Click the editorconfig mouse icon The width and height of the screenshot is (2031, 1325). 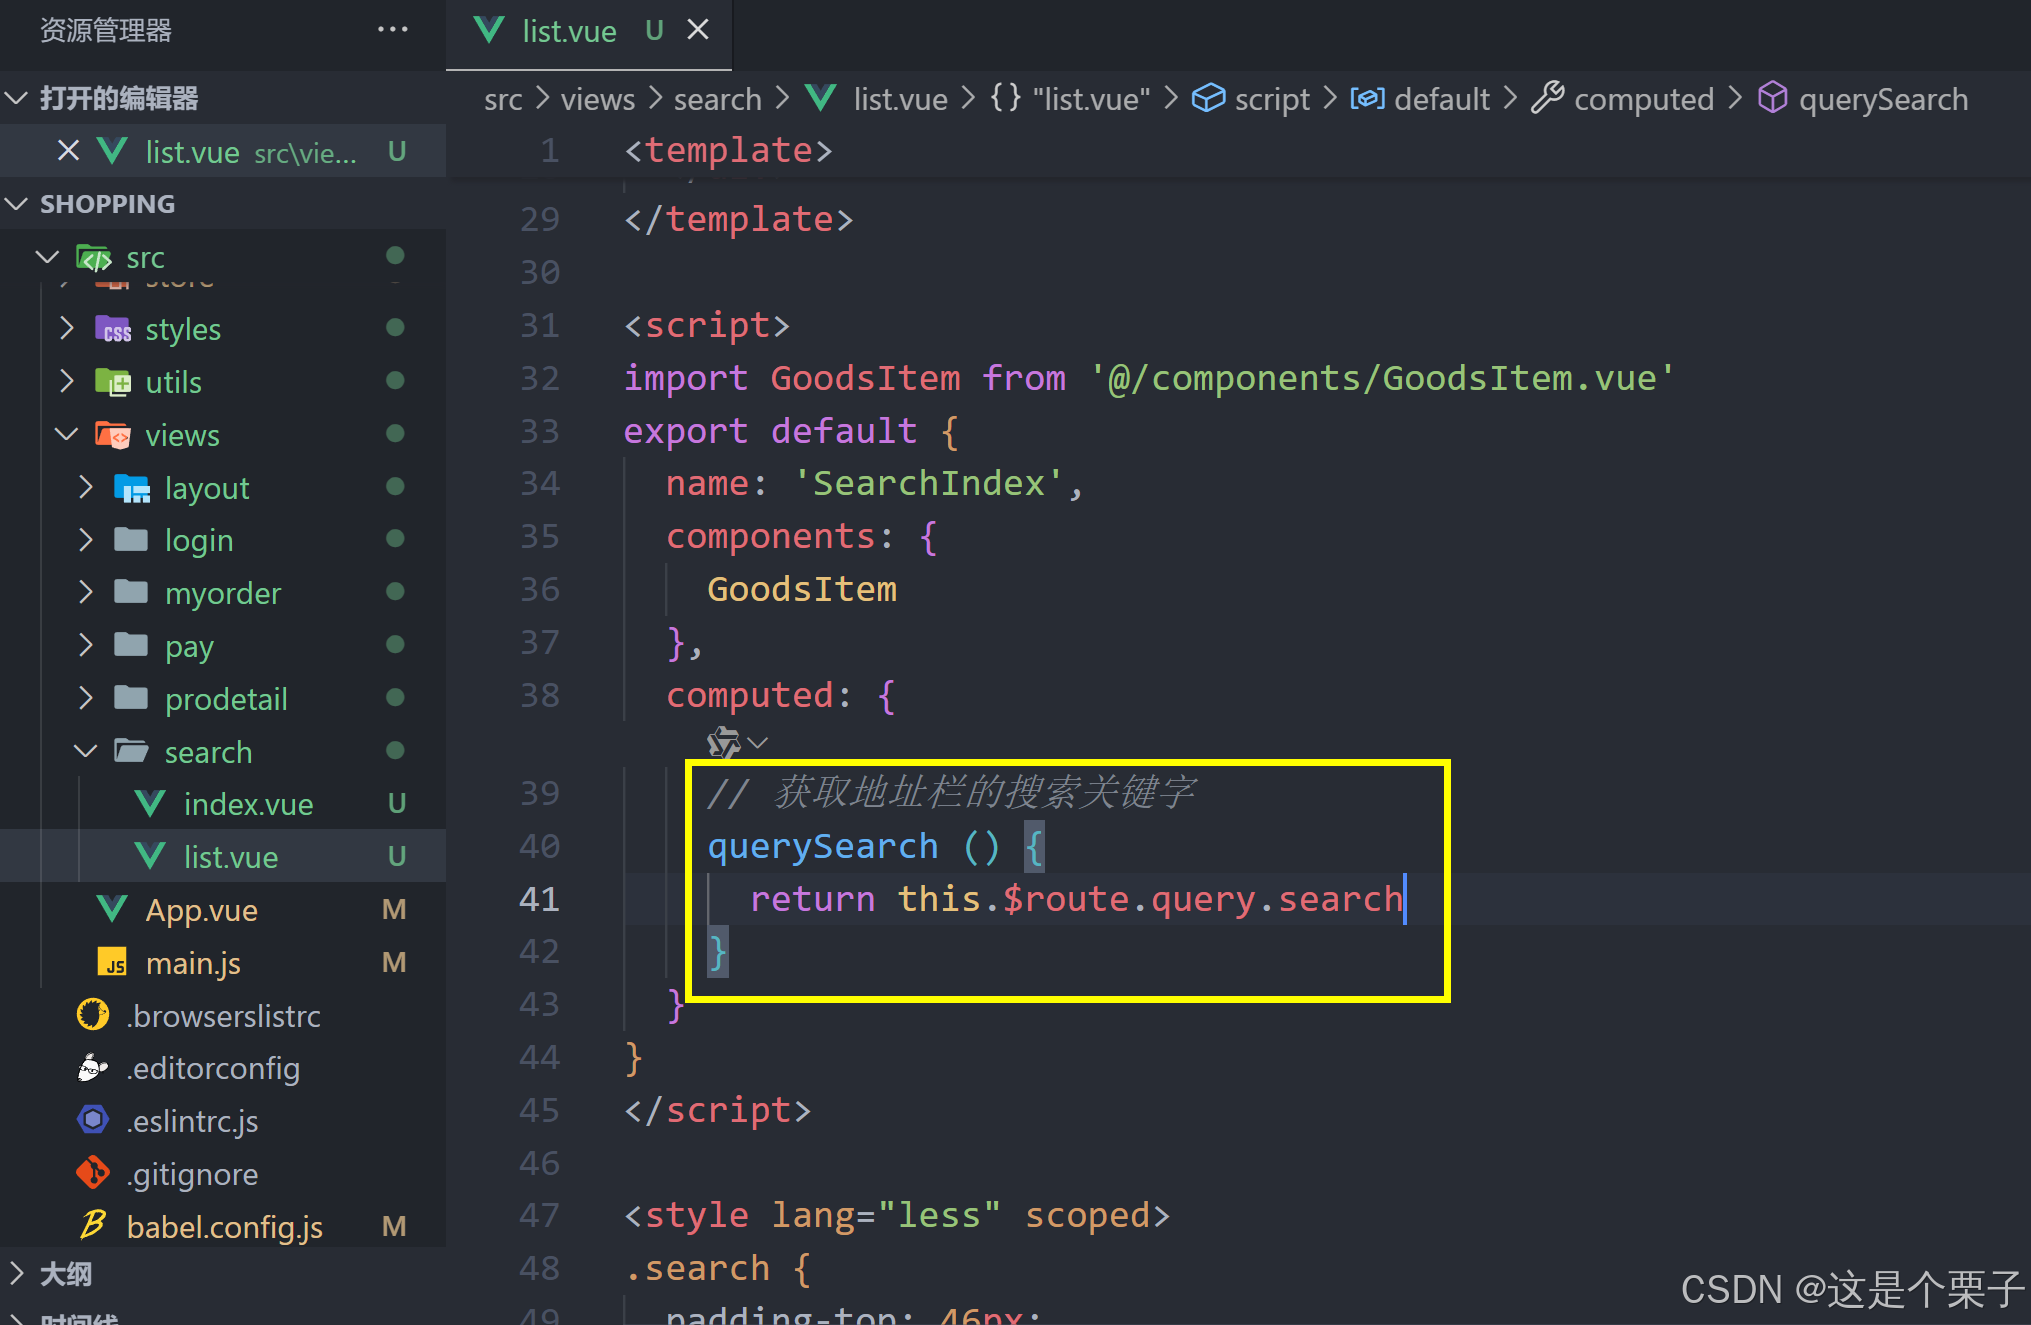93,1068
